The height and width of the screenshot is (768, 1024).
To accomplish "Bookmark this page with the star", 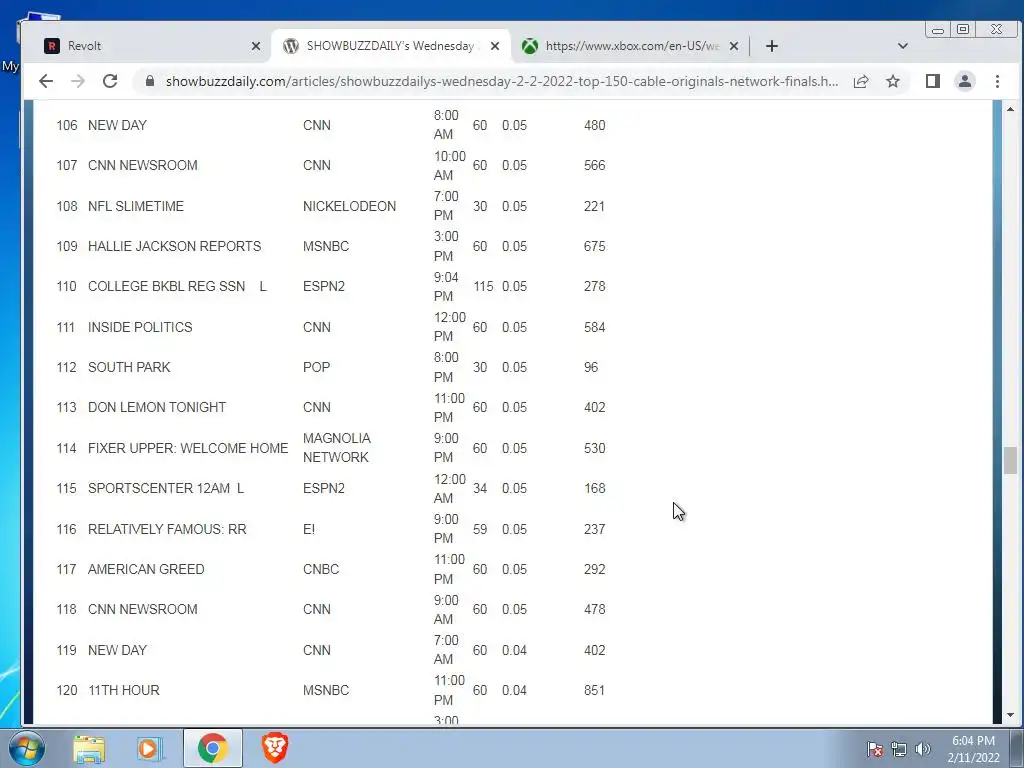I will [893, 81].
